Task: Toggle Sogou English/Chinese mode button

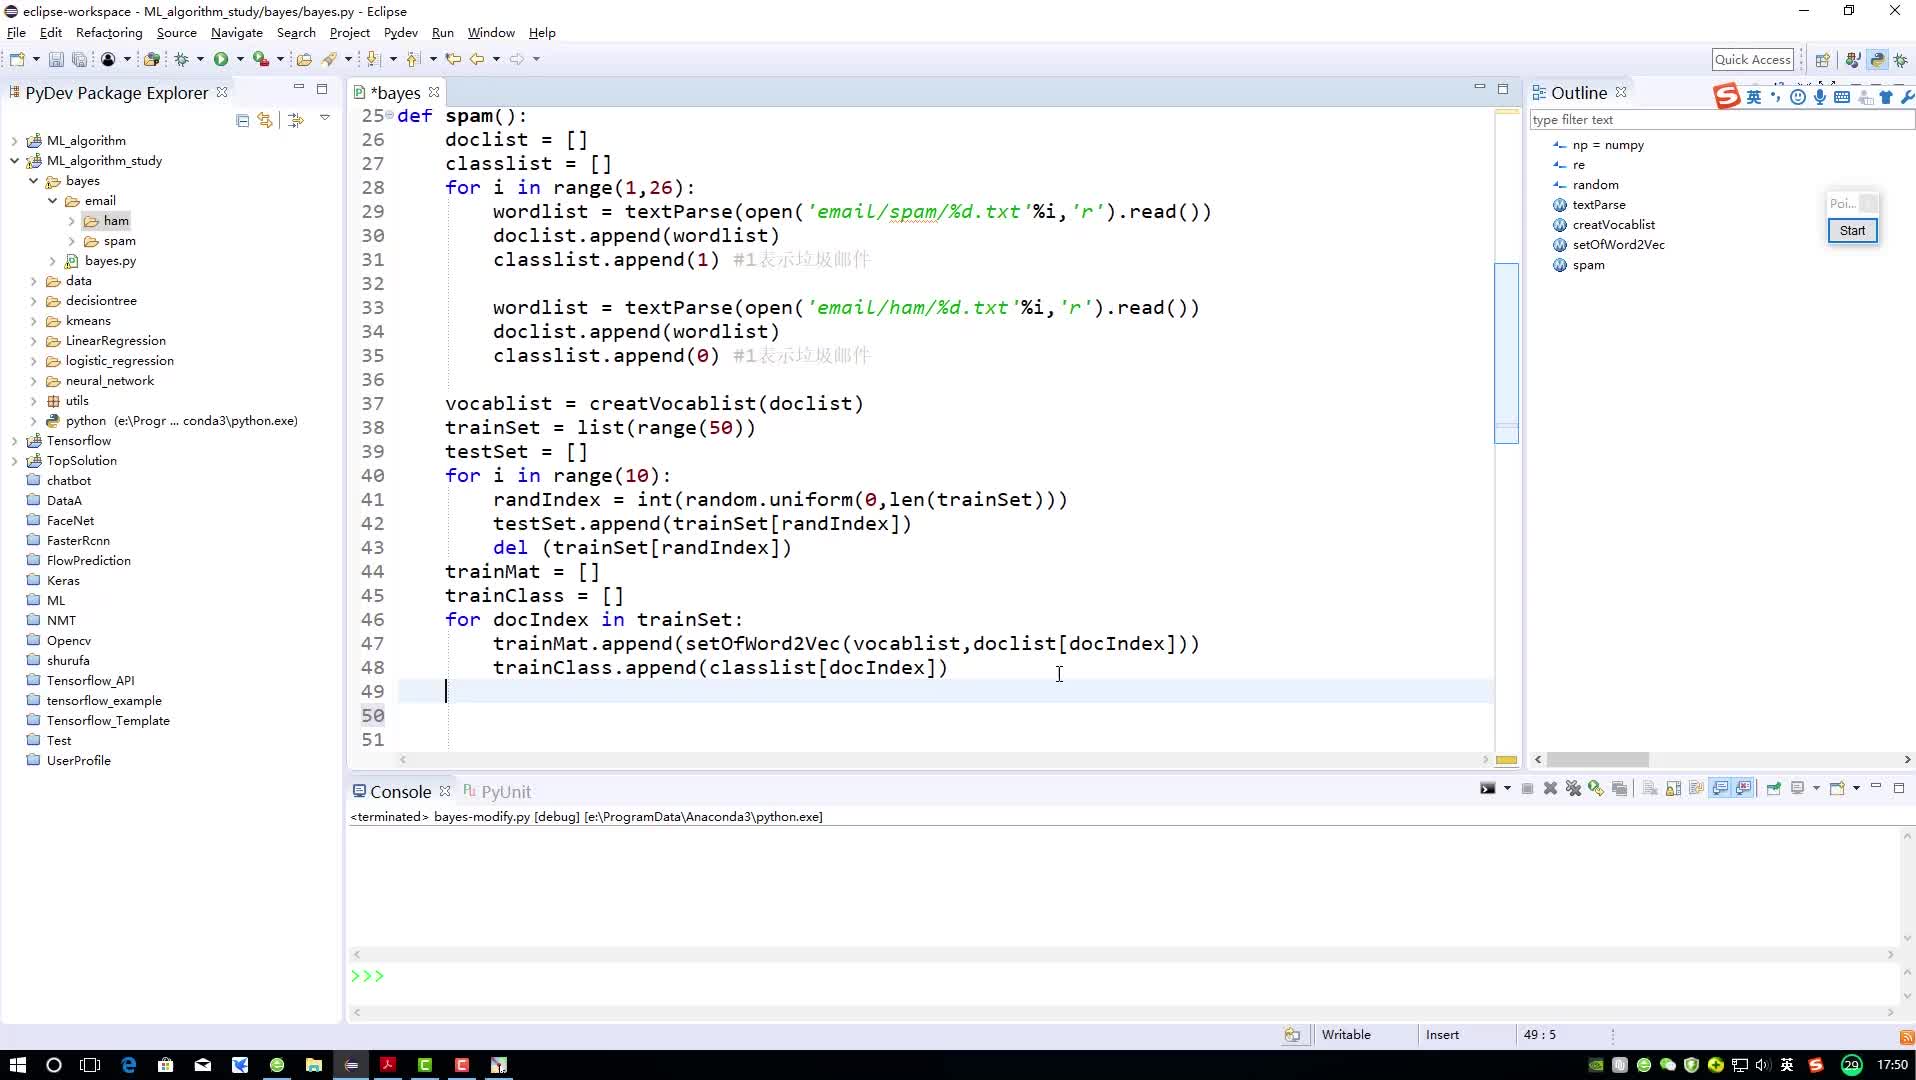Action: (x=1754, y=97)
